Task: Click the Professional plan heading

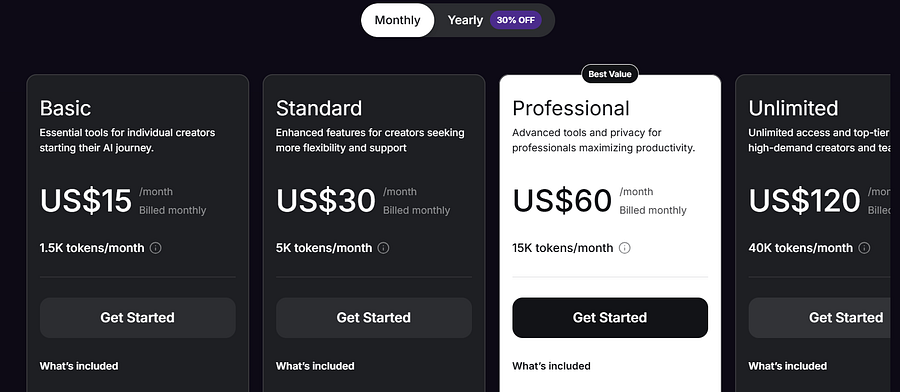Action: click(x=571, y=108)
